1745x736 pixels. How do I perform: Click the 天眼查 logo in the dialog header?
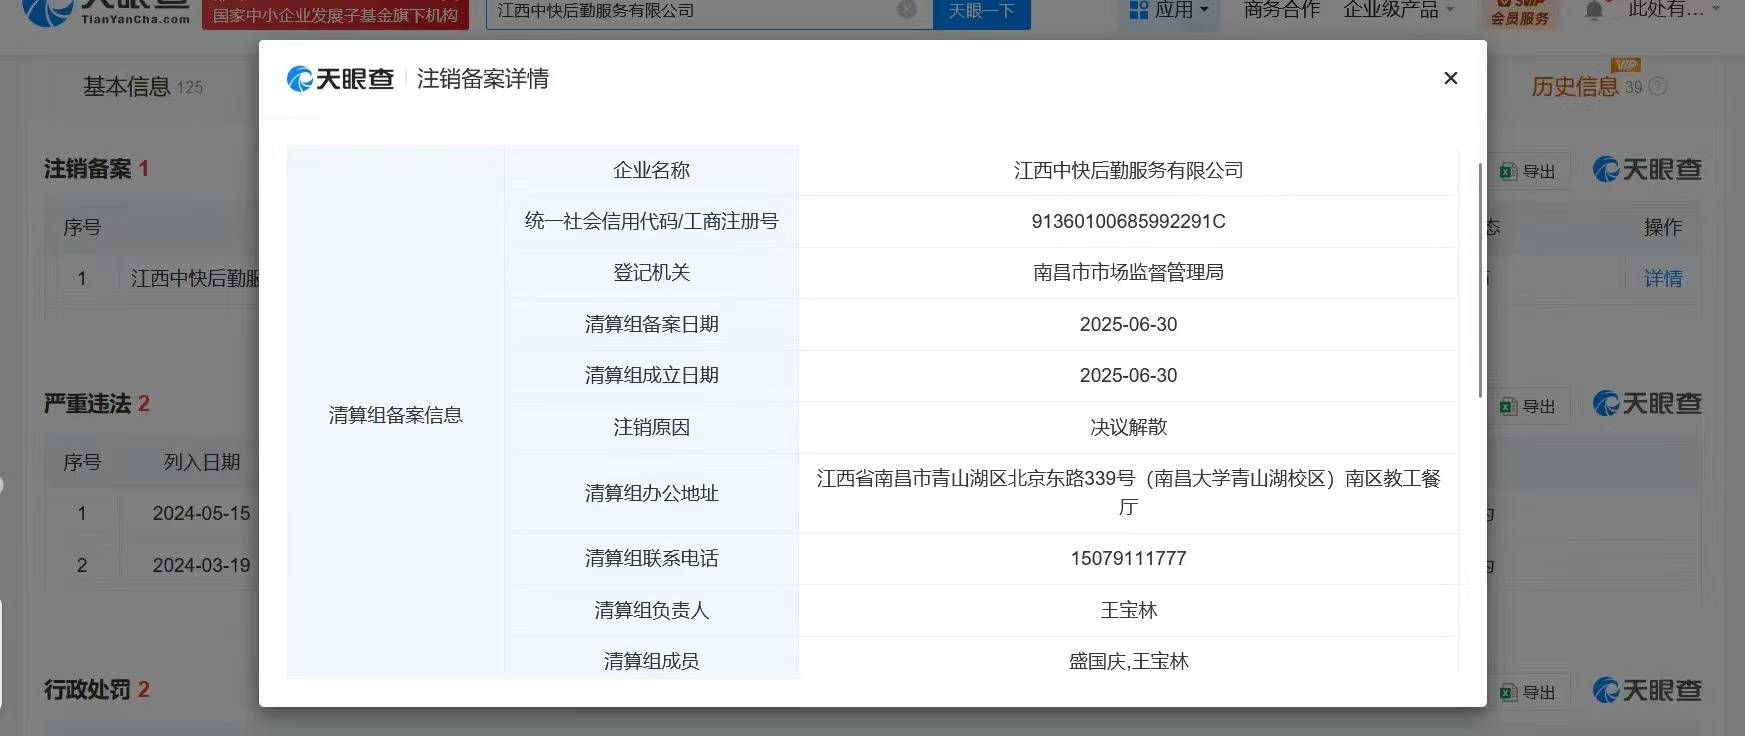click(340, 79)
